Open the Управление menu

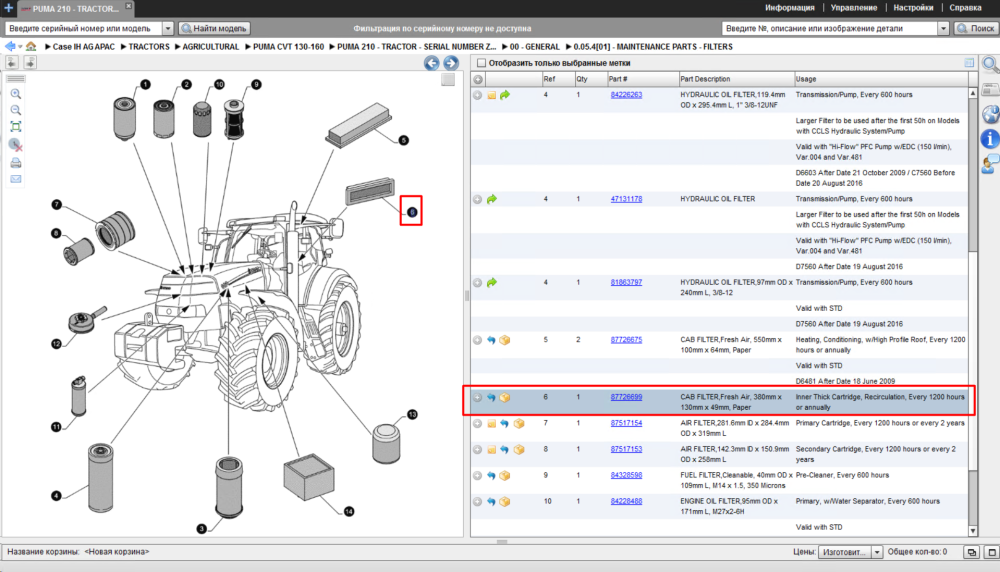coord(854,8)
